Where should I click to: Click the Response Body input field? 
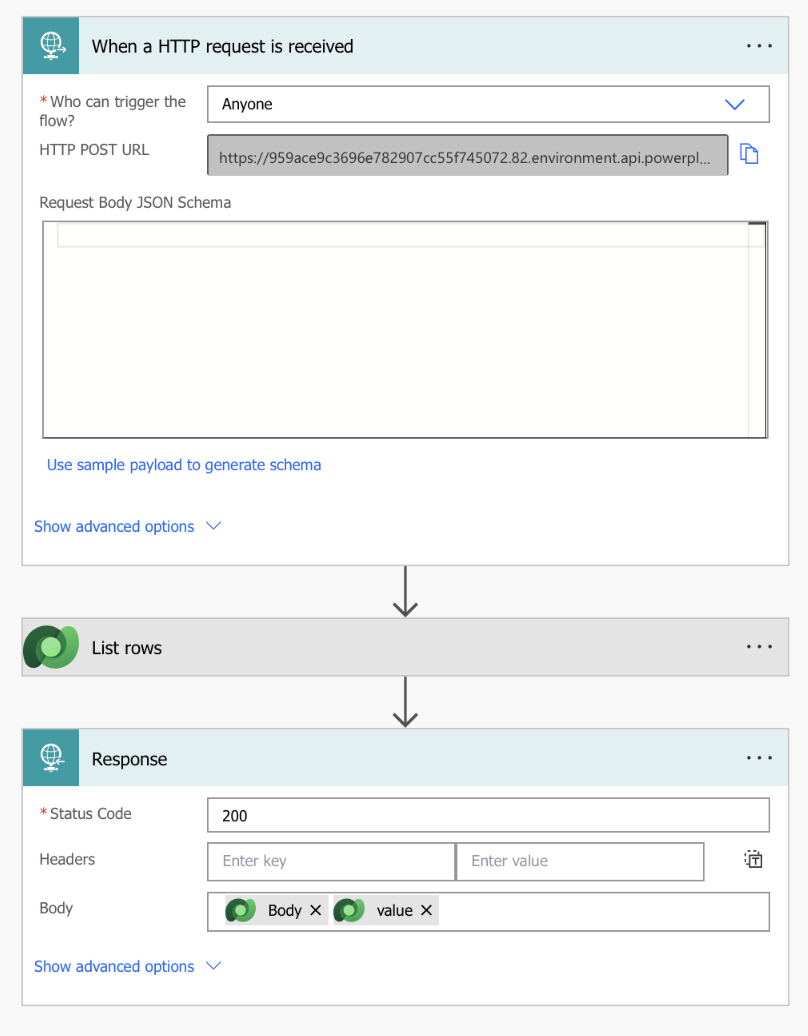(488, 912)
